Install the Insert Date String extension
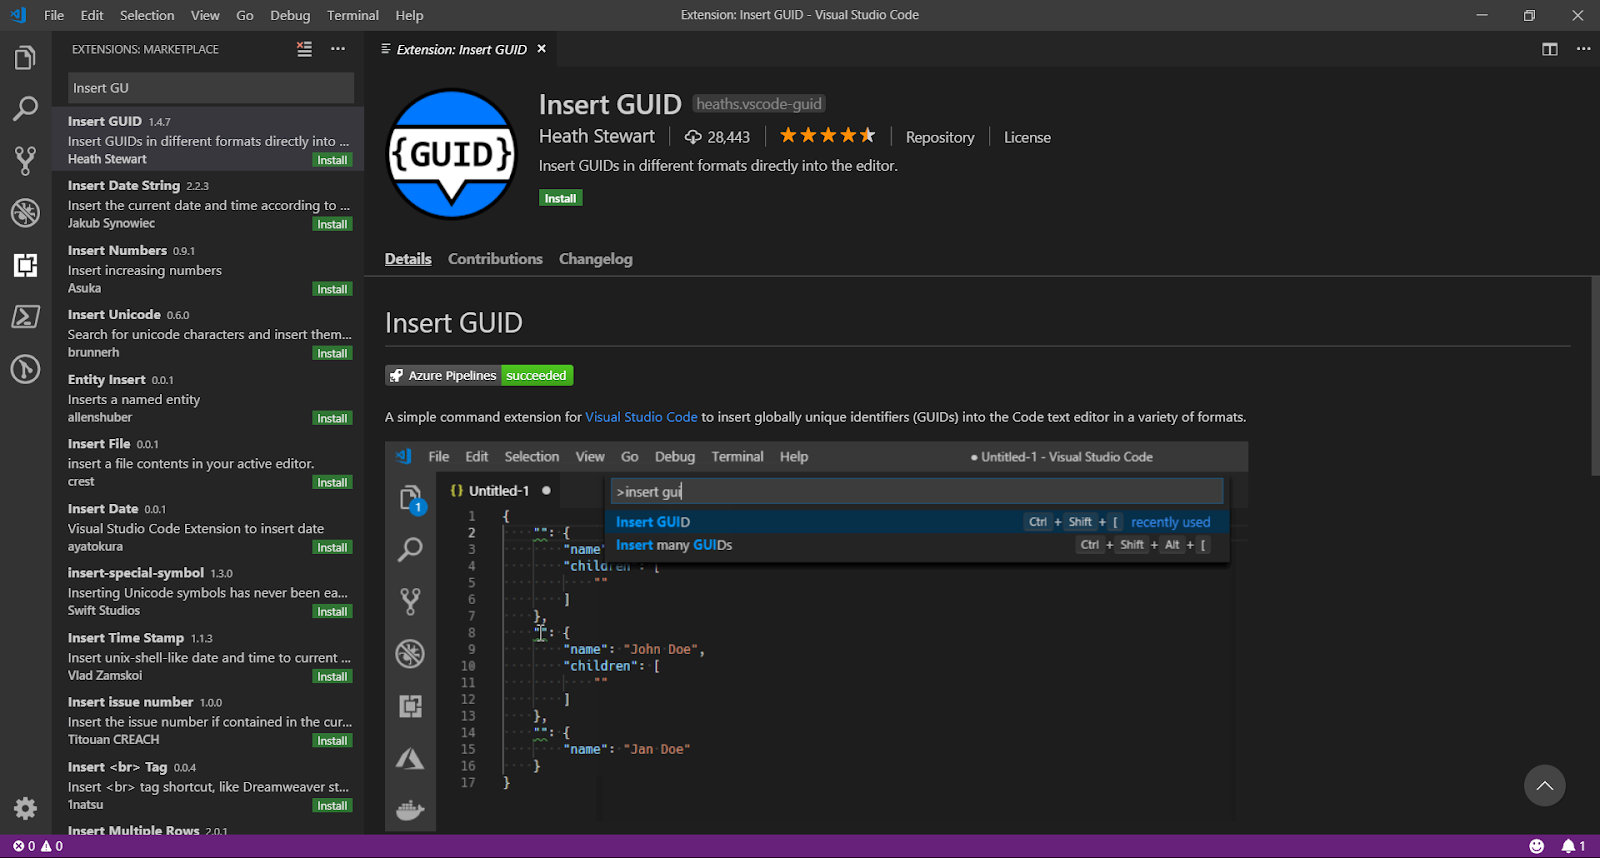This screenshot has width=1600, height=858. (332, 224)
